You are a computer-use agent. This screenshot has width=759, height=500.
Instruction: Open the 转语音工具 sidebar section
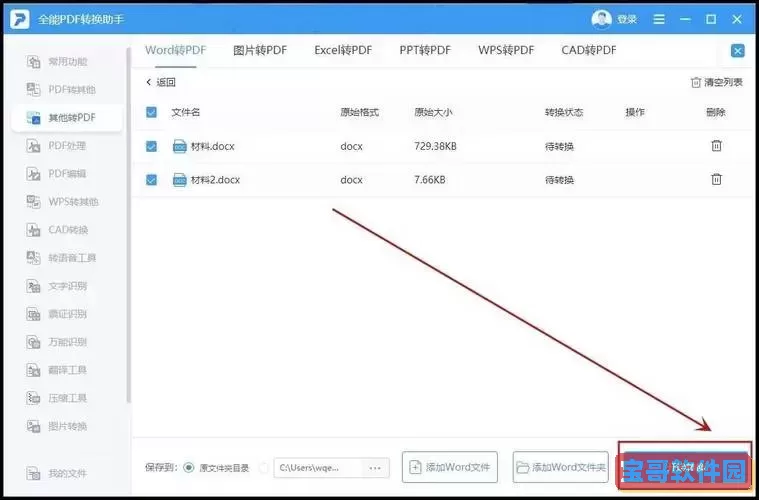point(61,258)
